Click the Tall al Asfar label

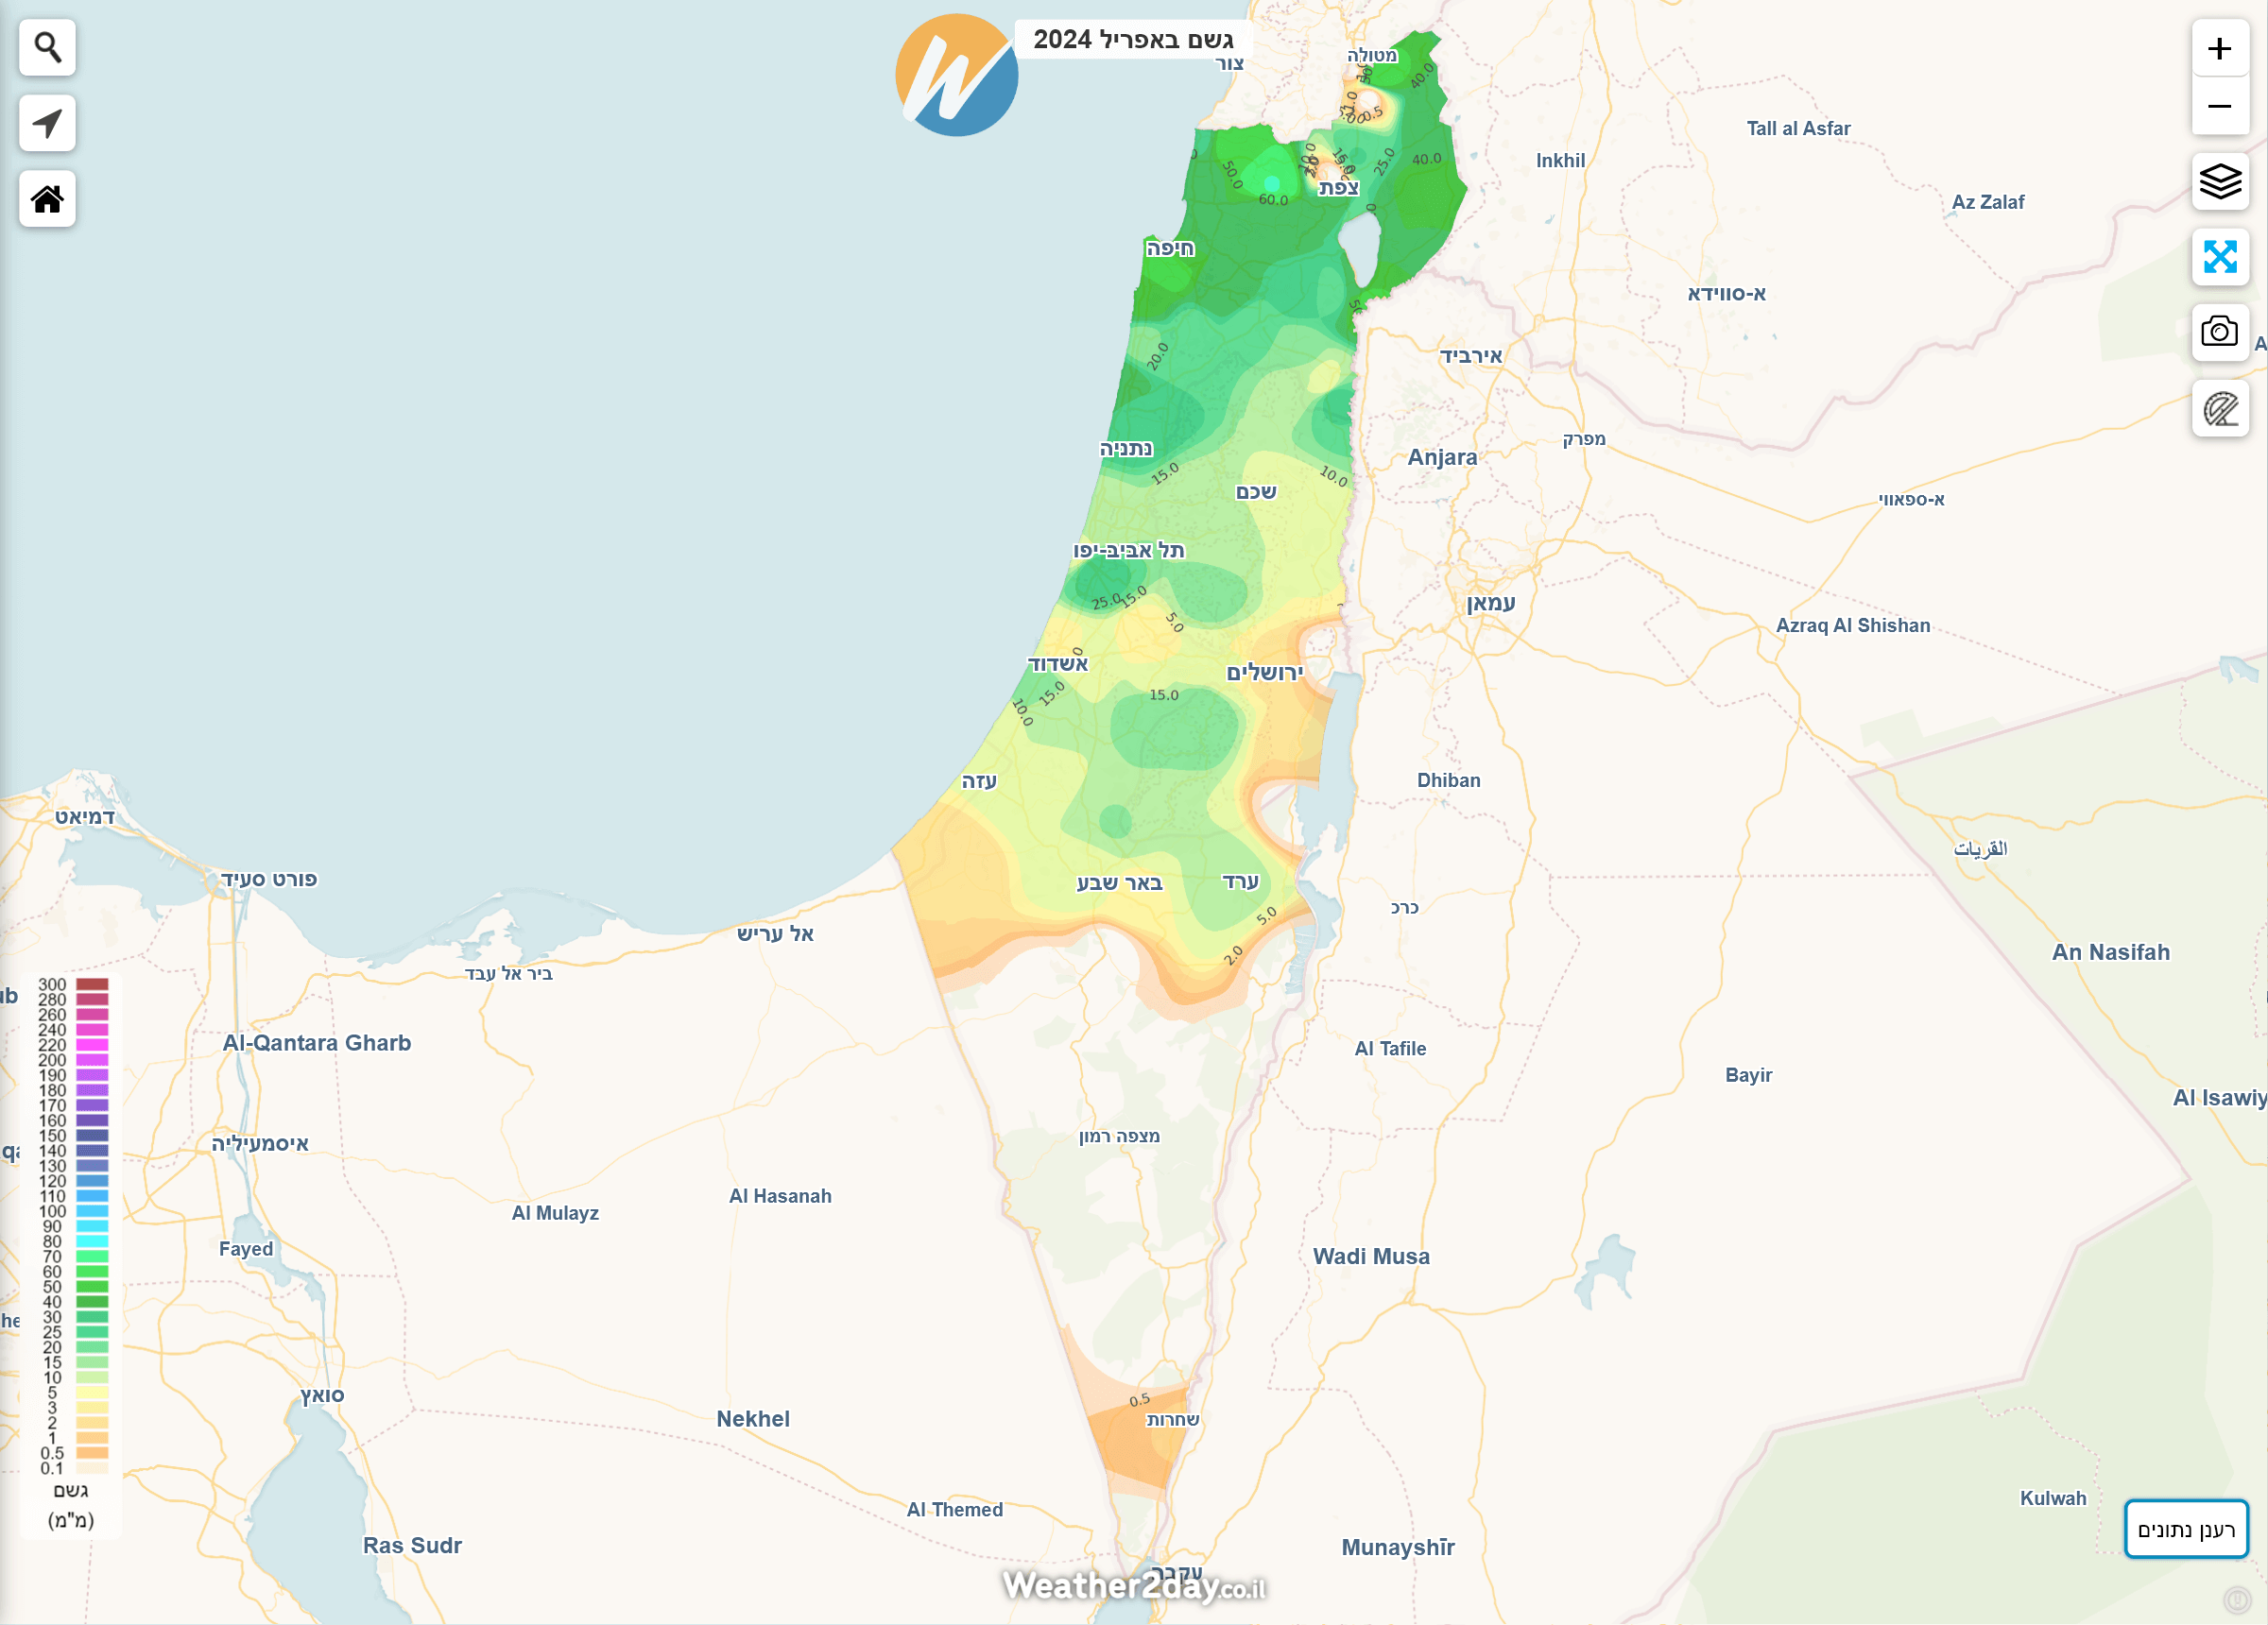tap(1798, 128)
